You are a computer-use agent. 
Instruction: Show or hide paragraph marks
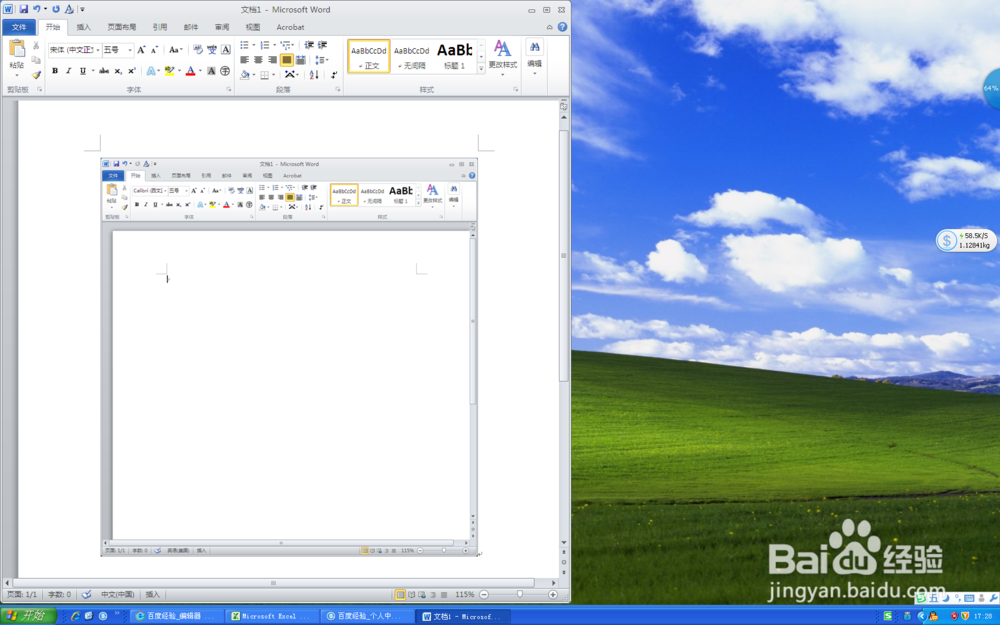click(x=334, y=75)
